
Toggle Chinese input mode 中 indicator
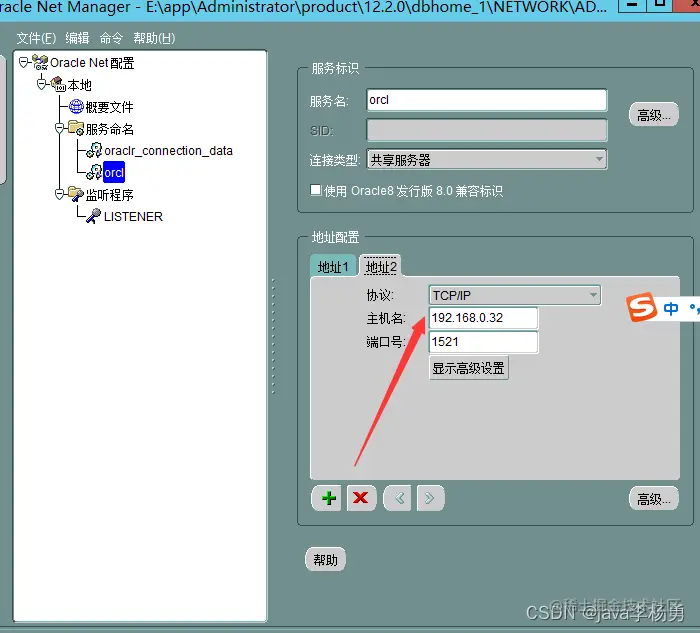click(x=671, y=308)
